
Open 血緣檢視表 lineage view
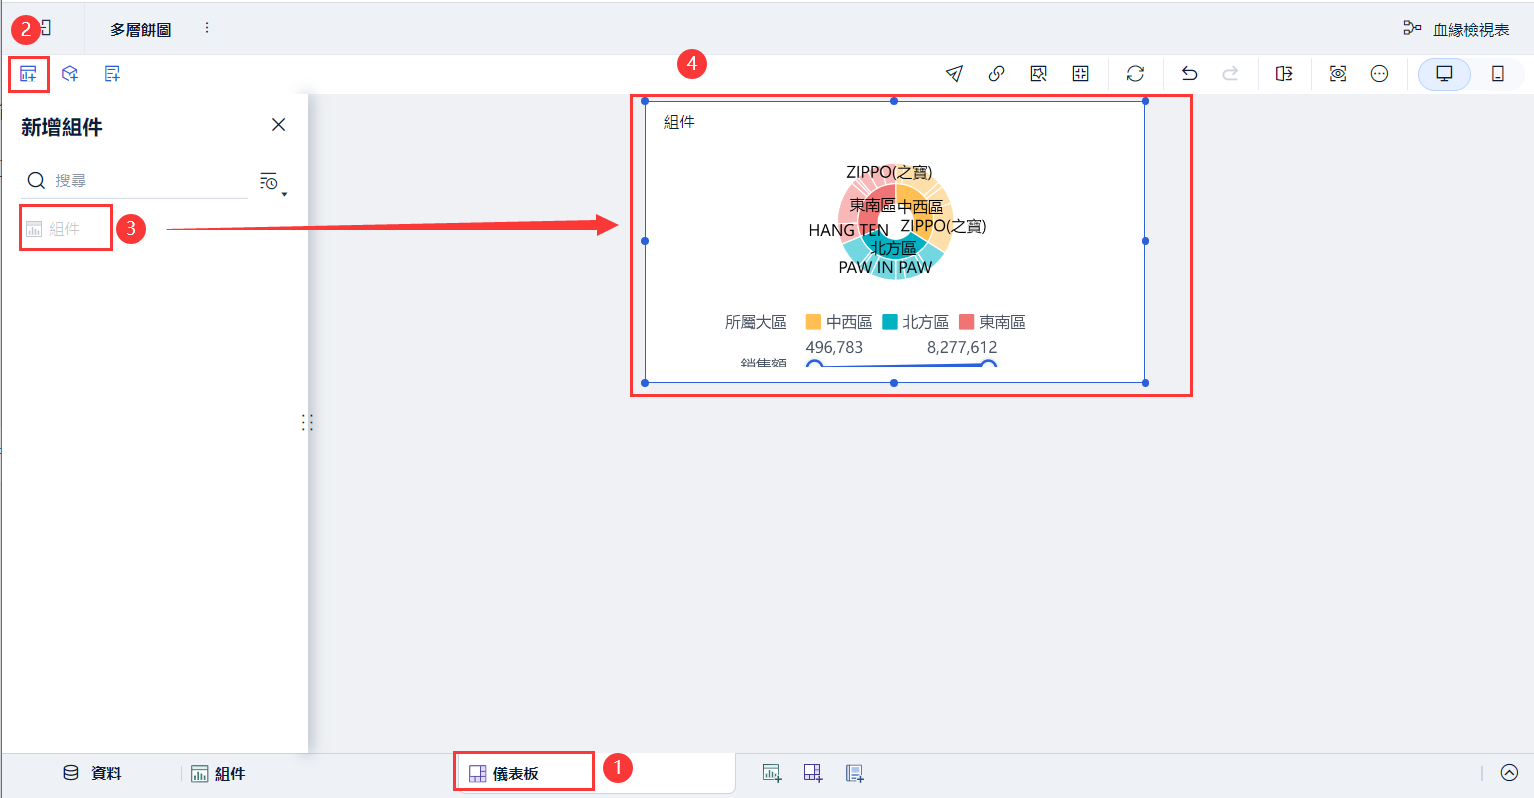(x=1457, y=30)
